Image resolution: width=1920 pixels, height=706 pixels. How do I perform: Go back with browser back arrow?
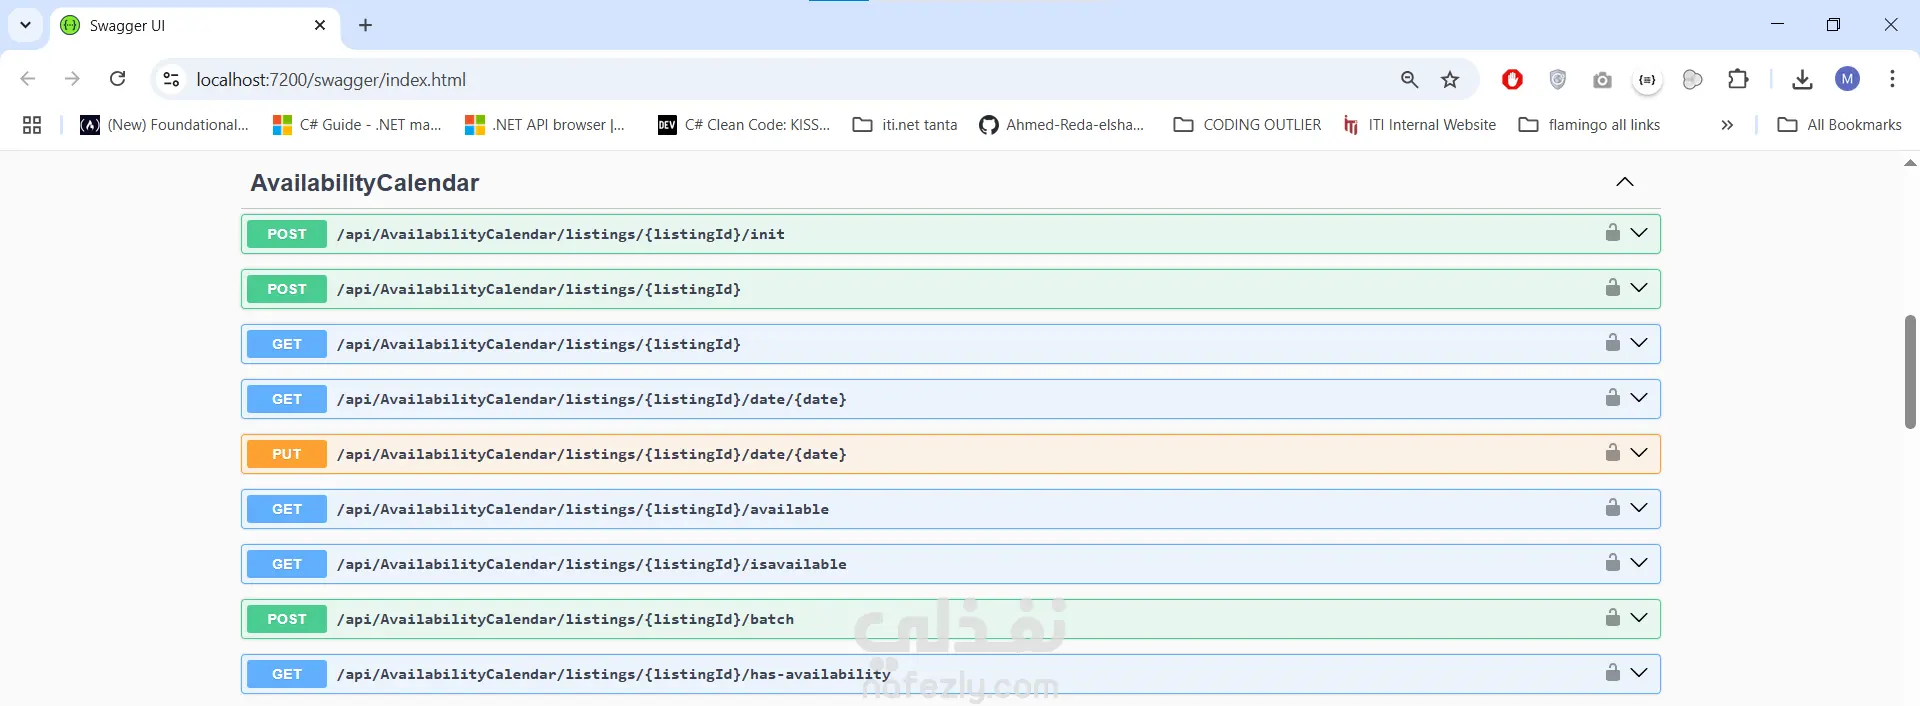click(28, 79)
